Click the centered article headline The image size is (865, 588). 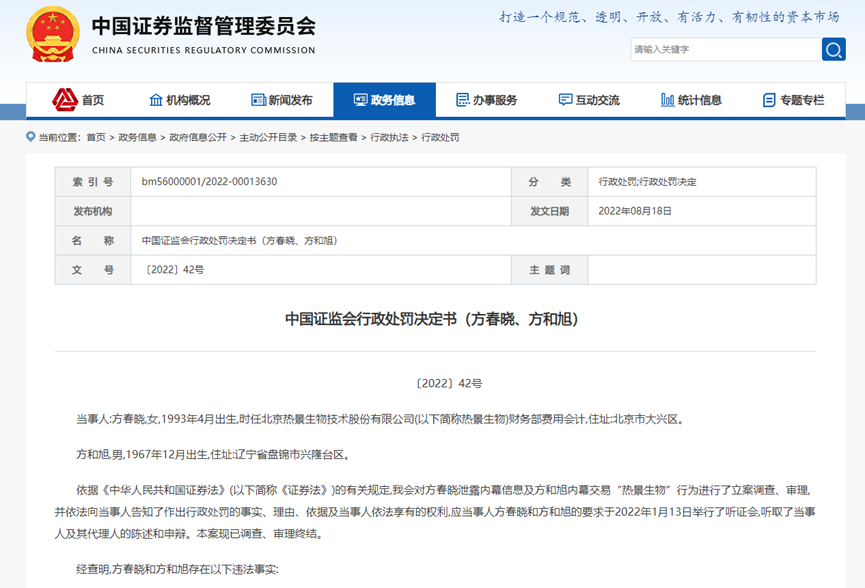pyautogui.click(x=431, y=319)
